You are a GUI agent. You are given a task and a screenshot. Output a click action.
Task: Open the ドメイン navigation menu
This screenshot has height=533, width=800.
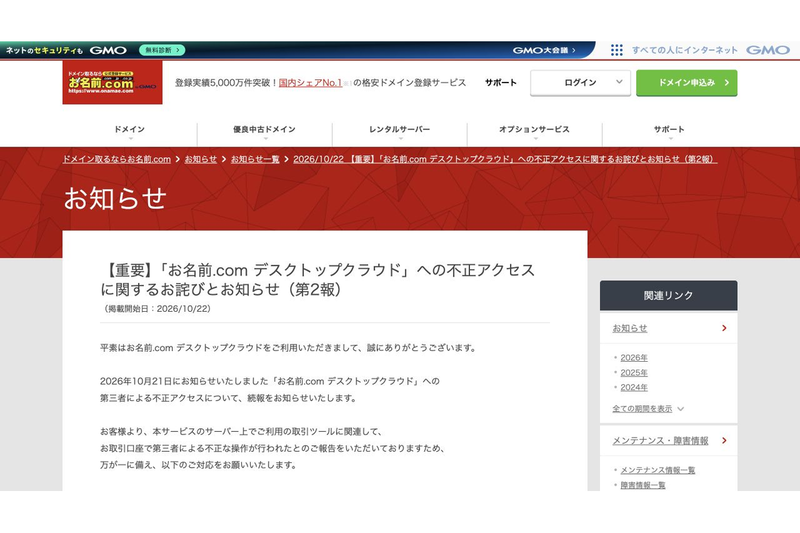130,132
